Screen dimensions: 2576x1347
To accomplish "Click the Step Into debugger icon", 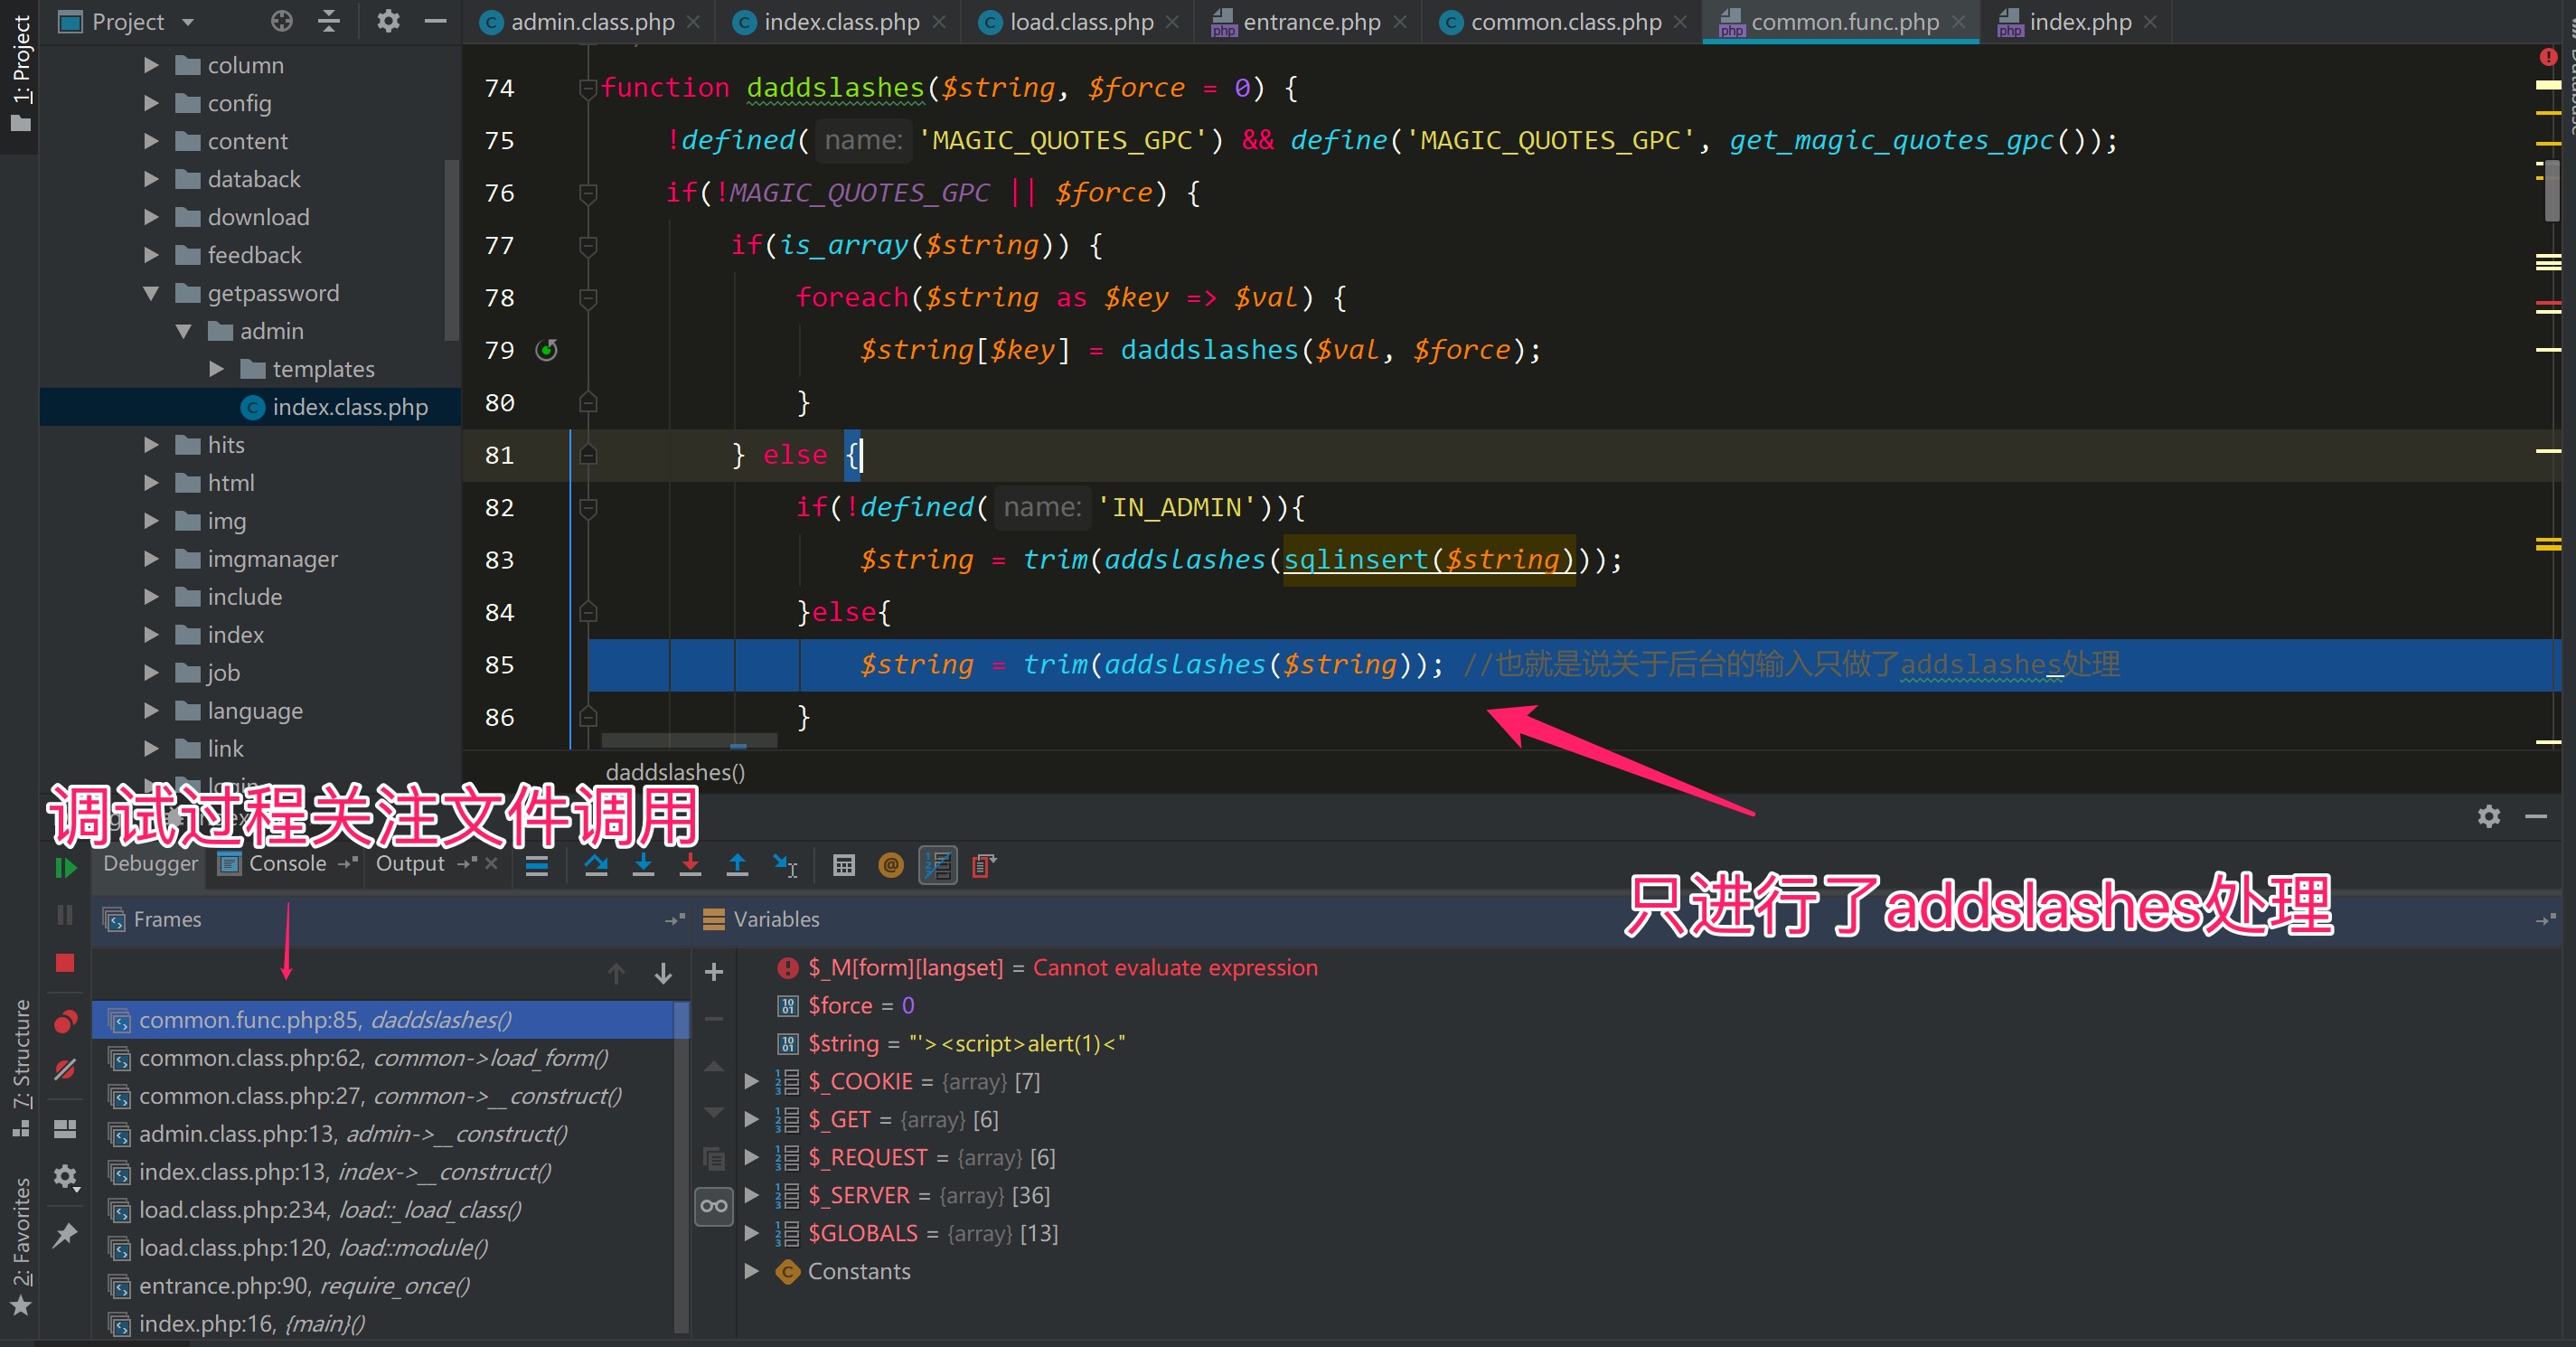I will click(x=643, y=865).
